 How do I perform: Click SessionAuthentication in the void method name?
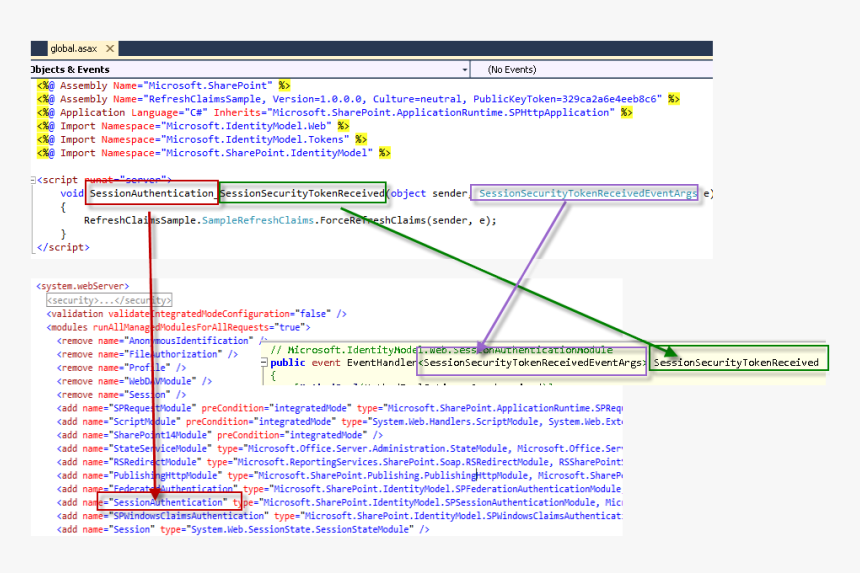(152, 193)
